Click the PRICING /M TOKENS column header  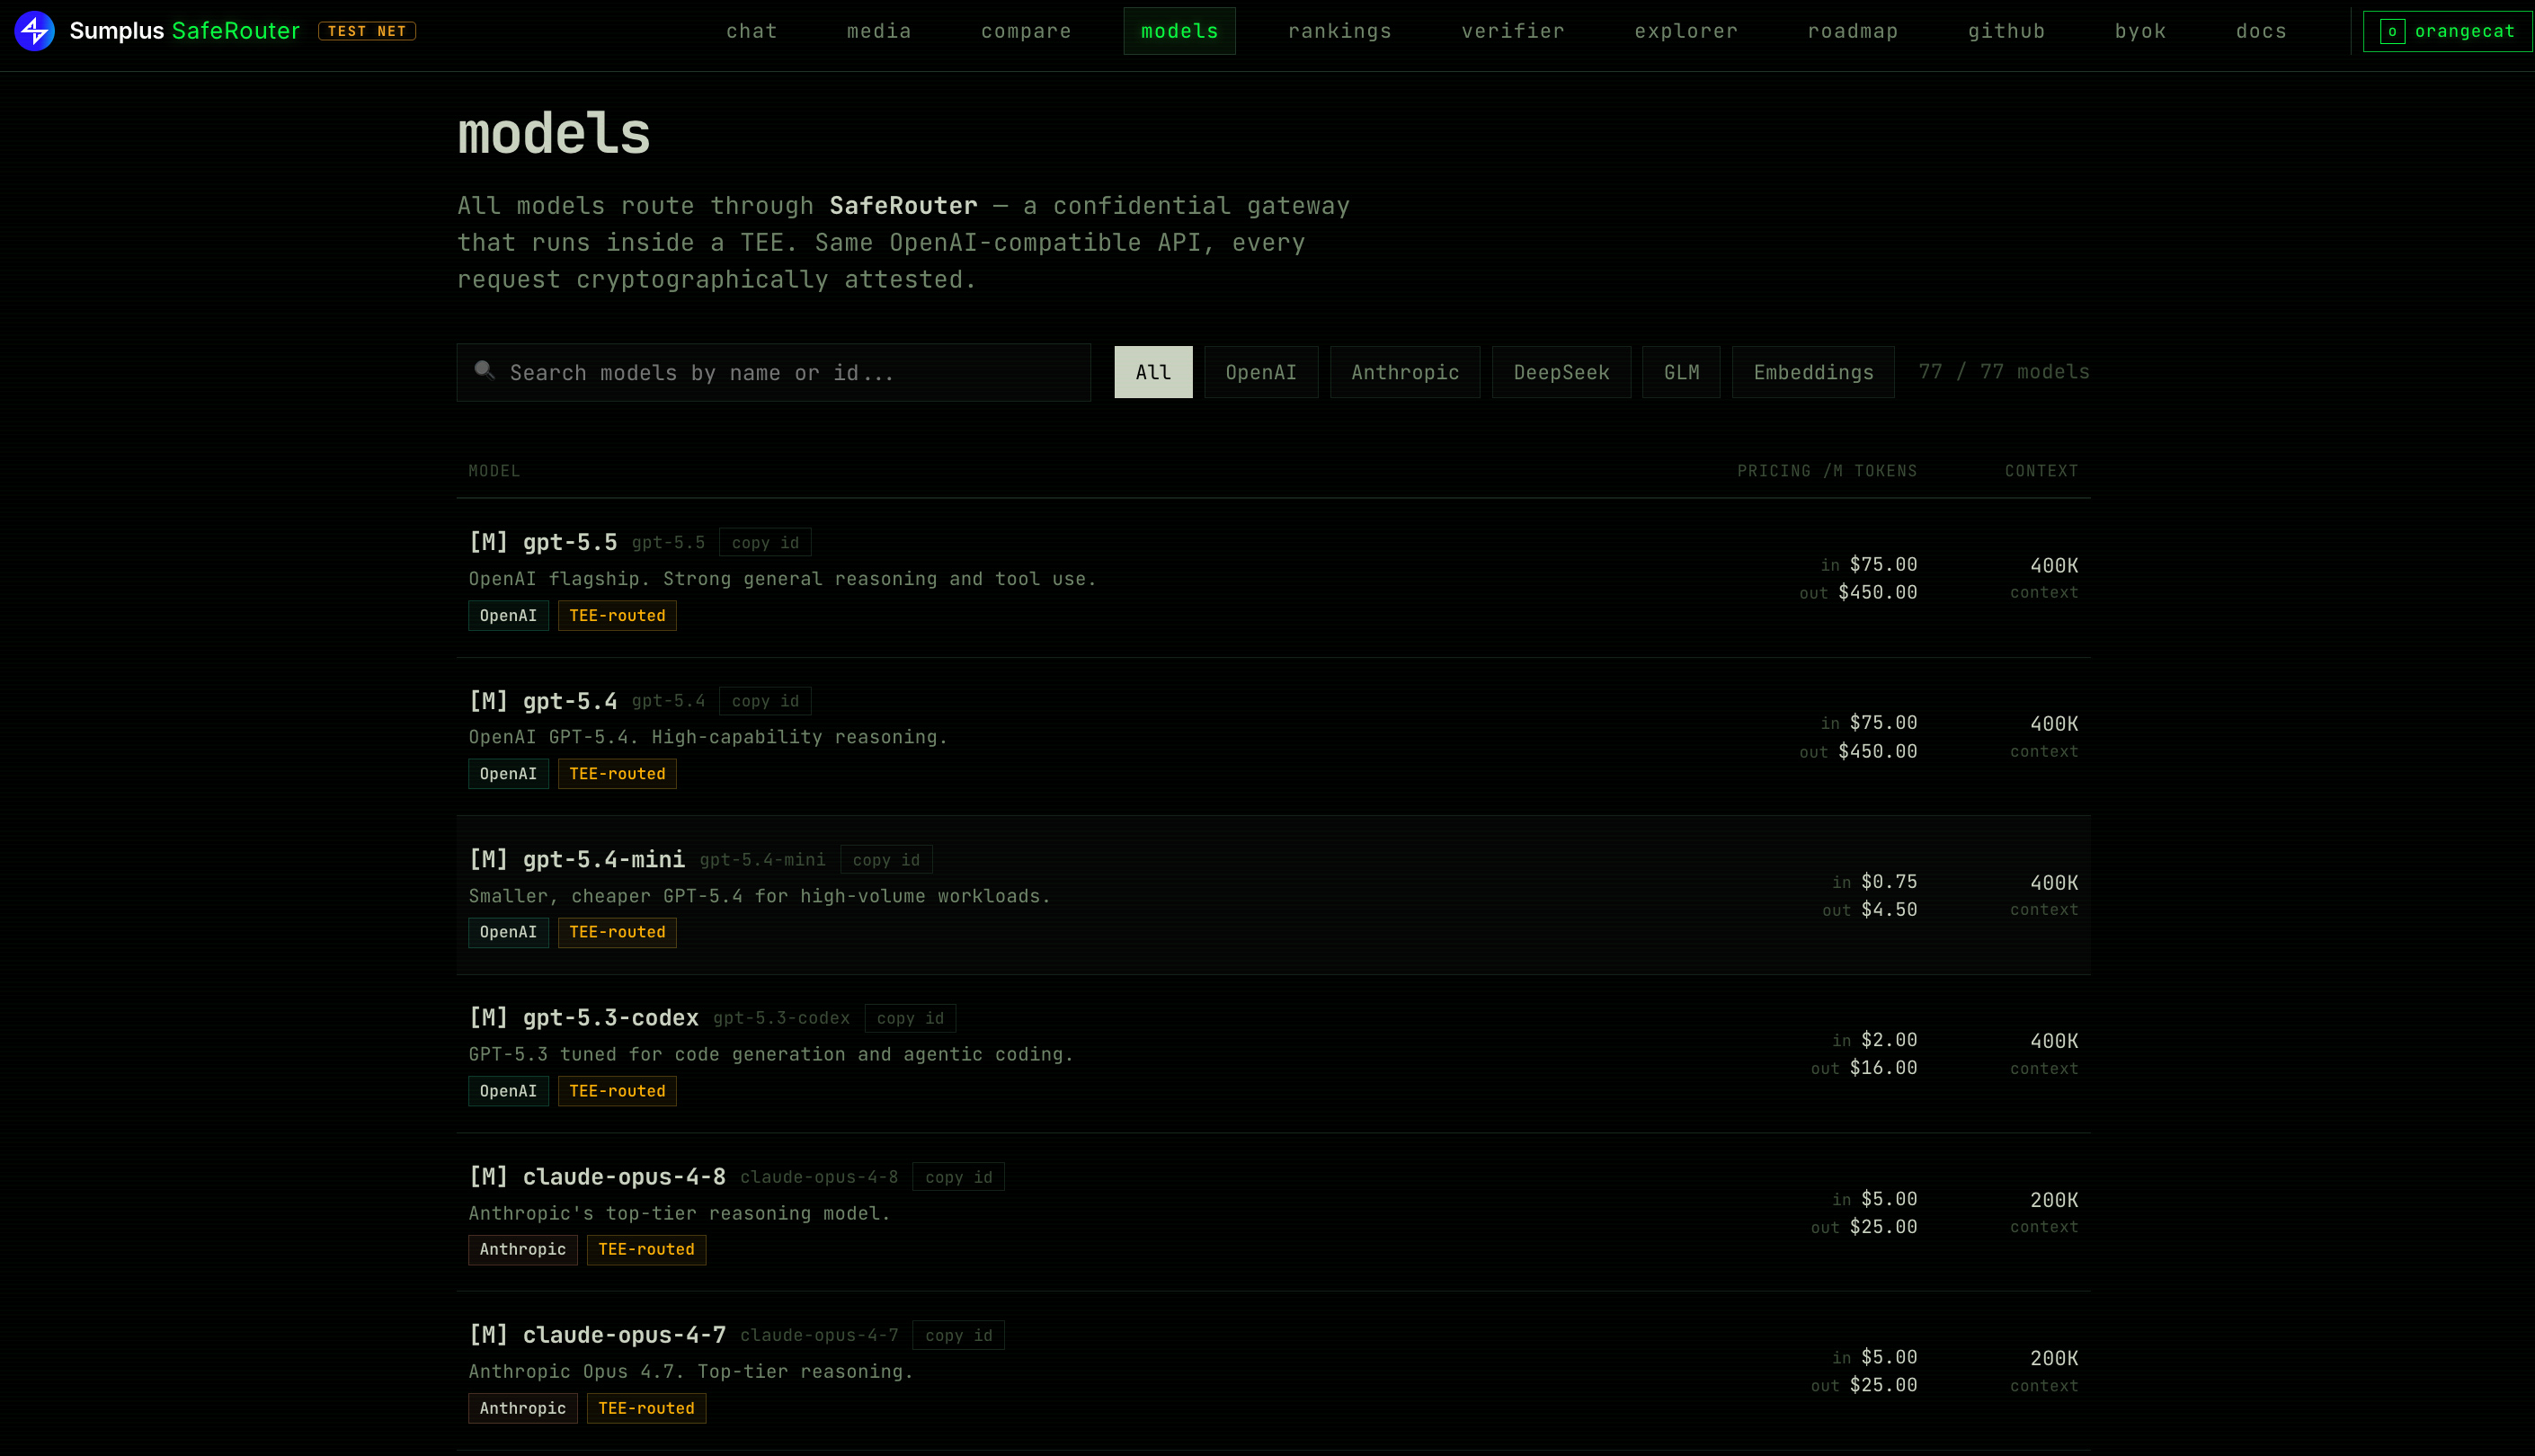pos(1827,471)
